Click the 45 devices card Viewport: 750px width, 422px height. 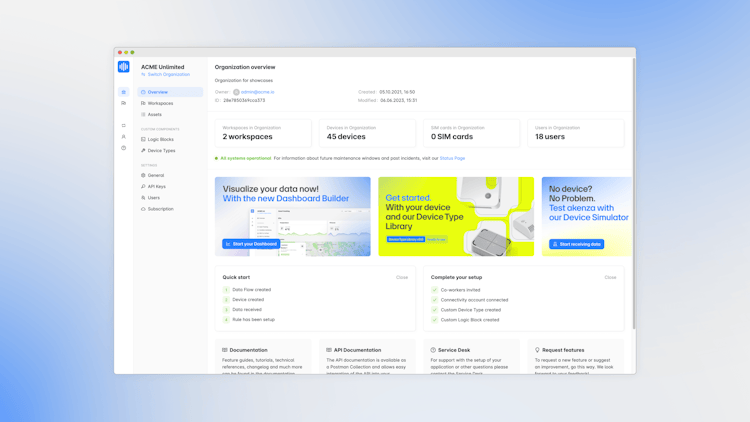pos(367,133)
